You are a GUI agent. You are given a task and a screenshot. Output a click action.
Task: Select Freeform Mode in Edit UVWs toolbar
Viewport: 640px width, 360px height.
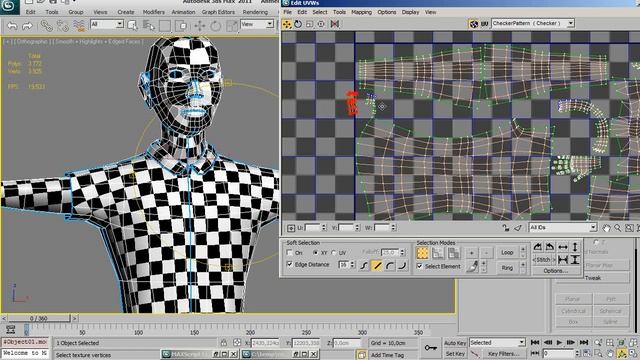point(321,24)
